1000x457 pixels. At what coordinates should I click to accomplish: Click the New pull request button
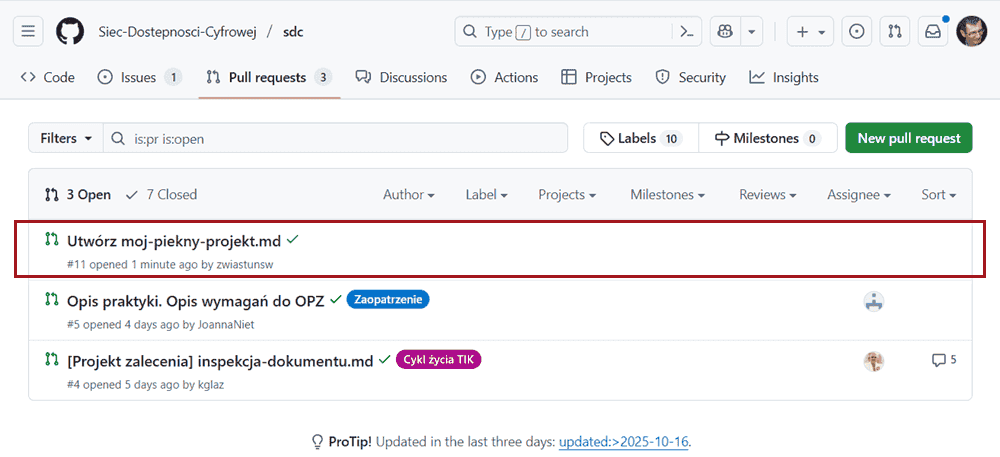(909, 139)
